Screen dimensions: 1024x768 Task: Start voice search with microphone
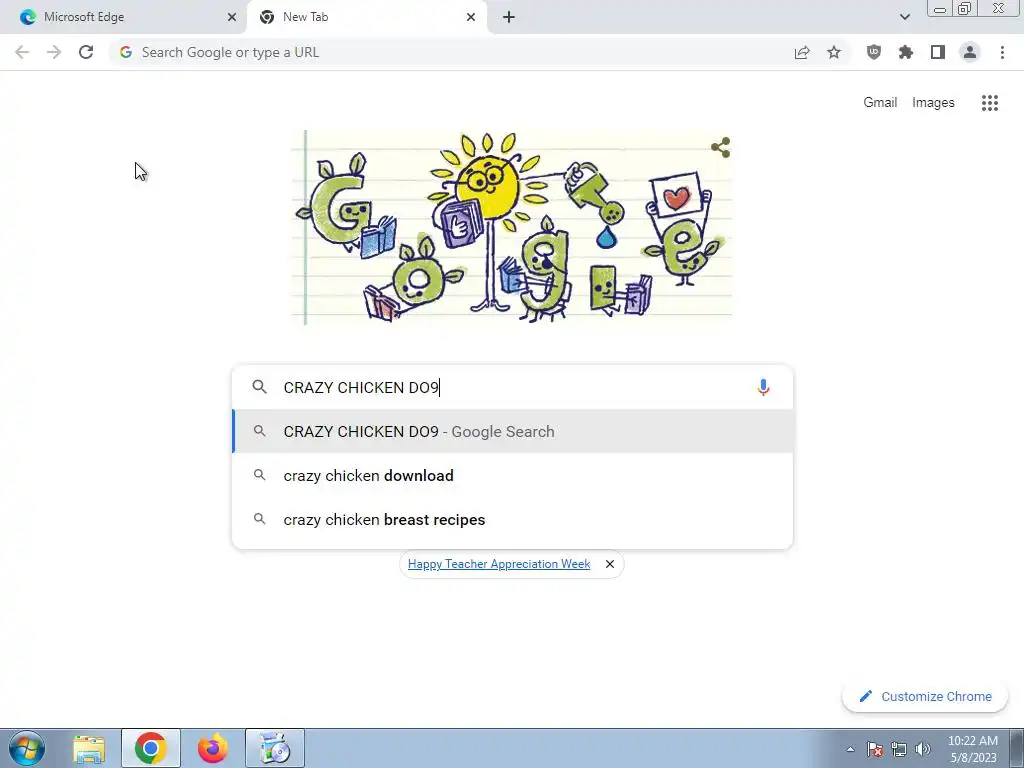coord(763,387)
